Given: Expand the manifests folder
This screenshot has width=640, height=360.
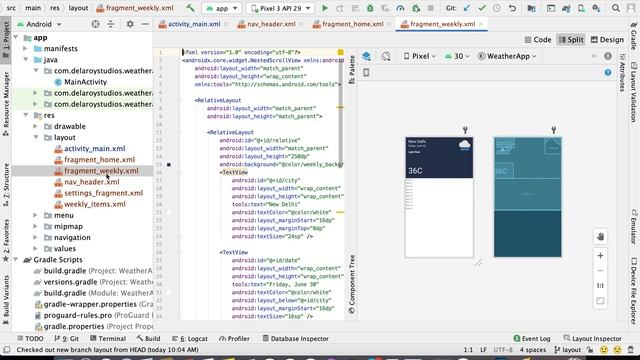Looking at the screenshot, I should click(x=25, y=49).
